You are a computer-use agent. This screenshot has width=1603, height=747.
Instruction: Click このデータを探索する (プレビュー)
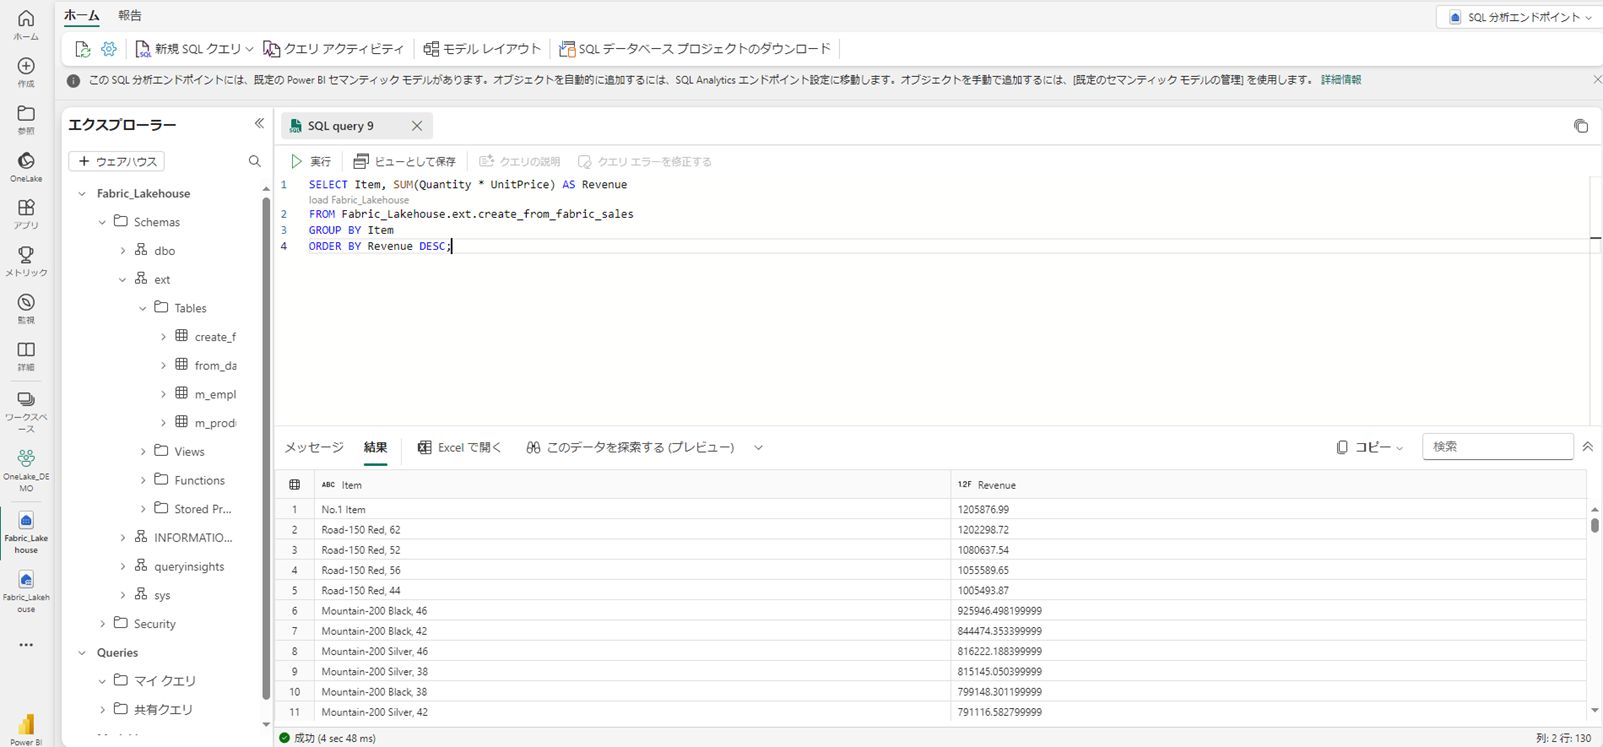(x=630, y=447)
